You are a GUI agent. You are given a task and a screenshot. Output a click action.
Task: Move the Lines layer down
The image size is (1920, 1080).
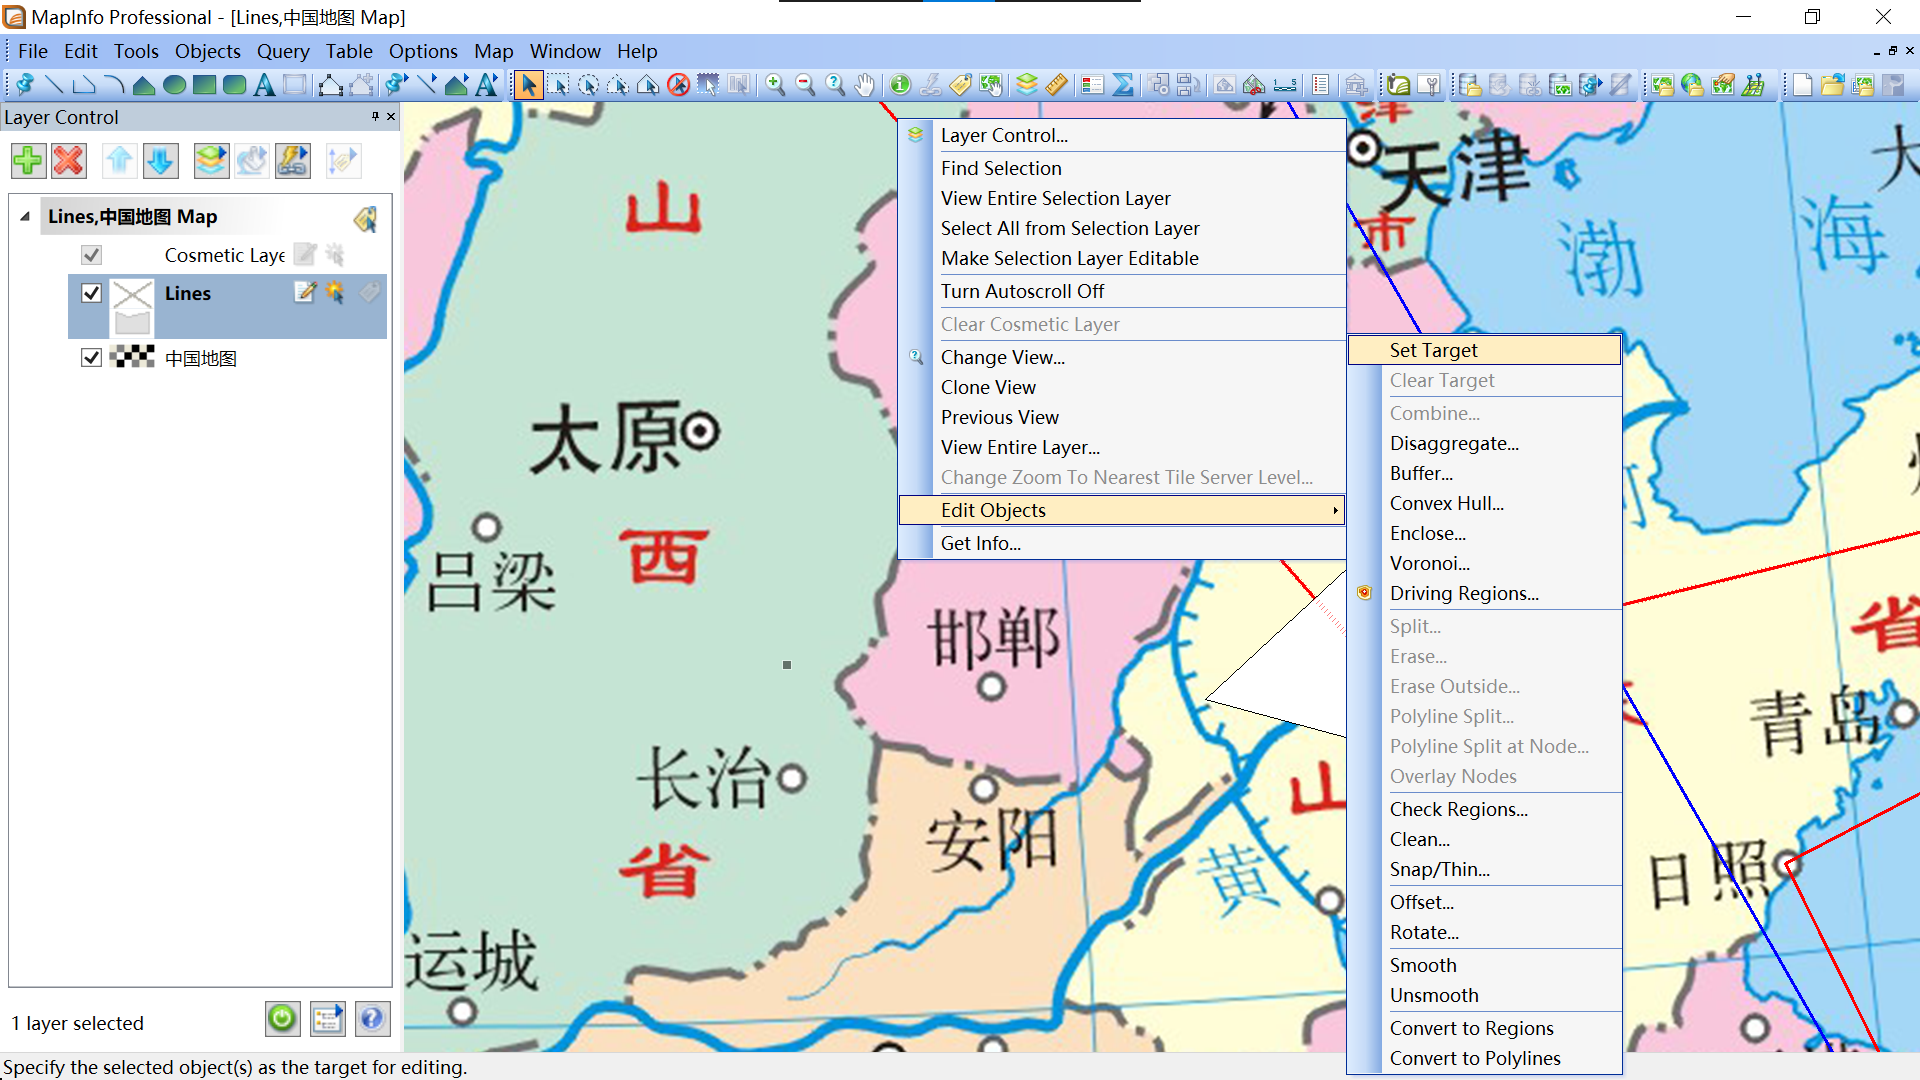160,160
